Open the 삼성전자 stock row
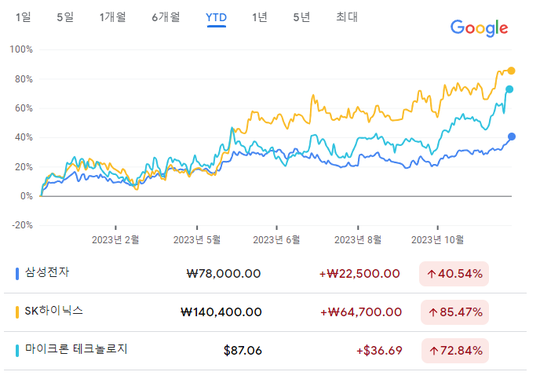The height and width of the screenshot is (379, 540). pyautogui.click(x=265, y=274)
